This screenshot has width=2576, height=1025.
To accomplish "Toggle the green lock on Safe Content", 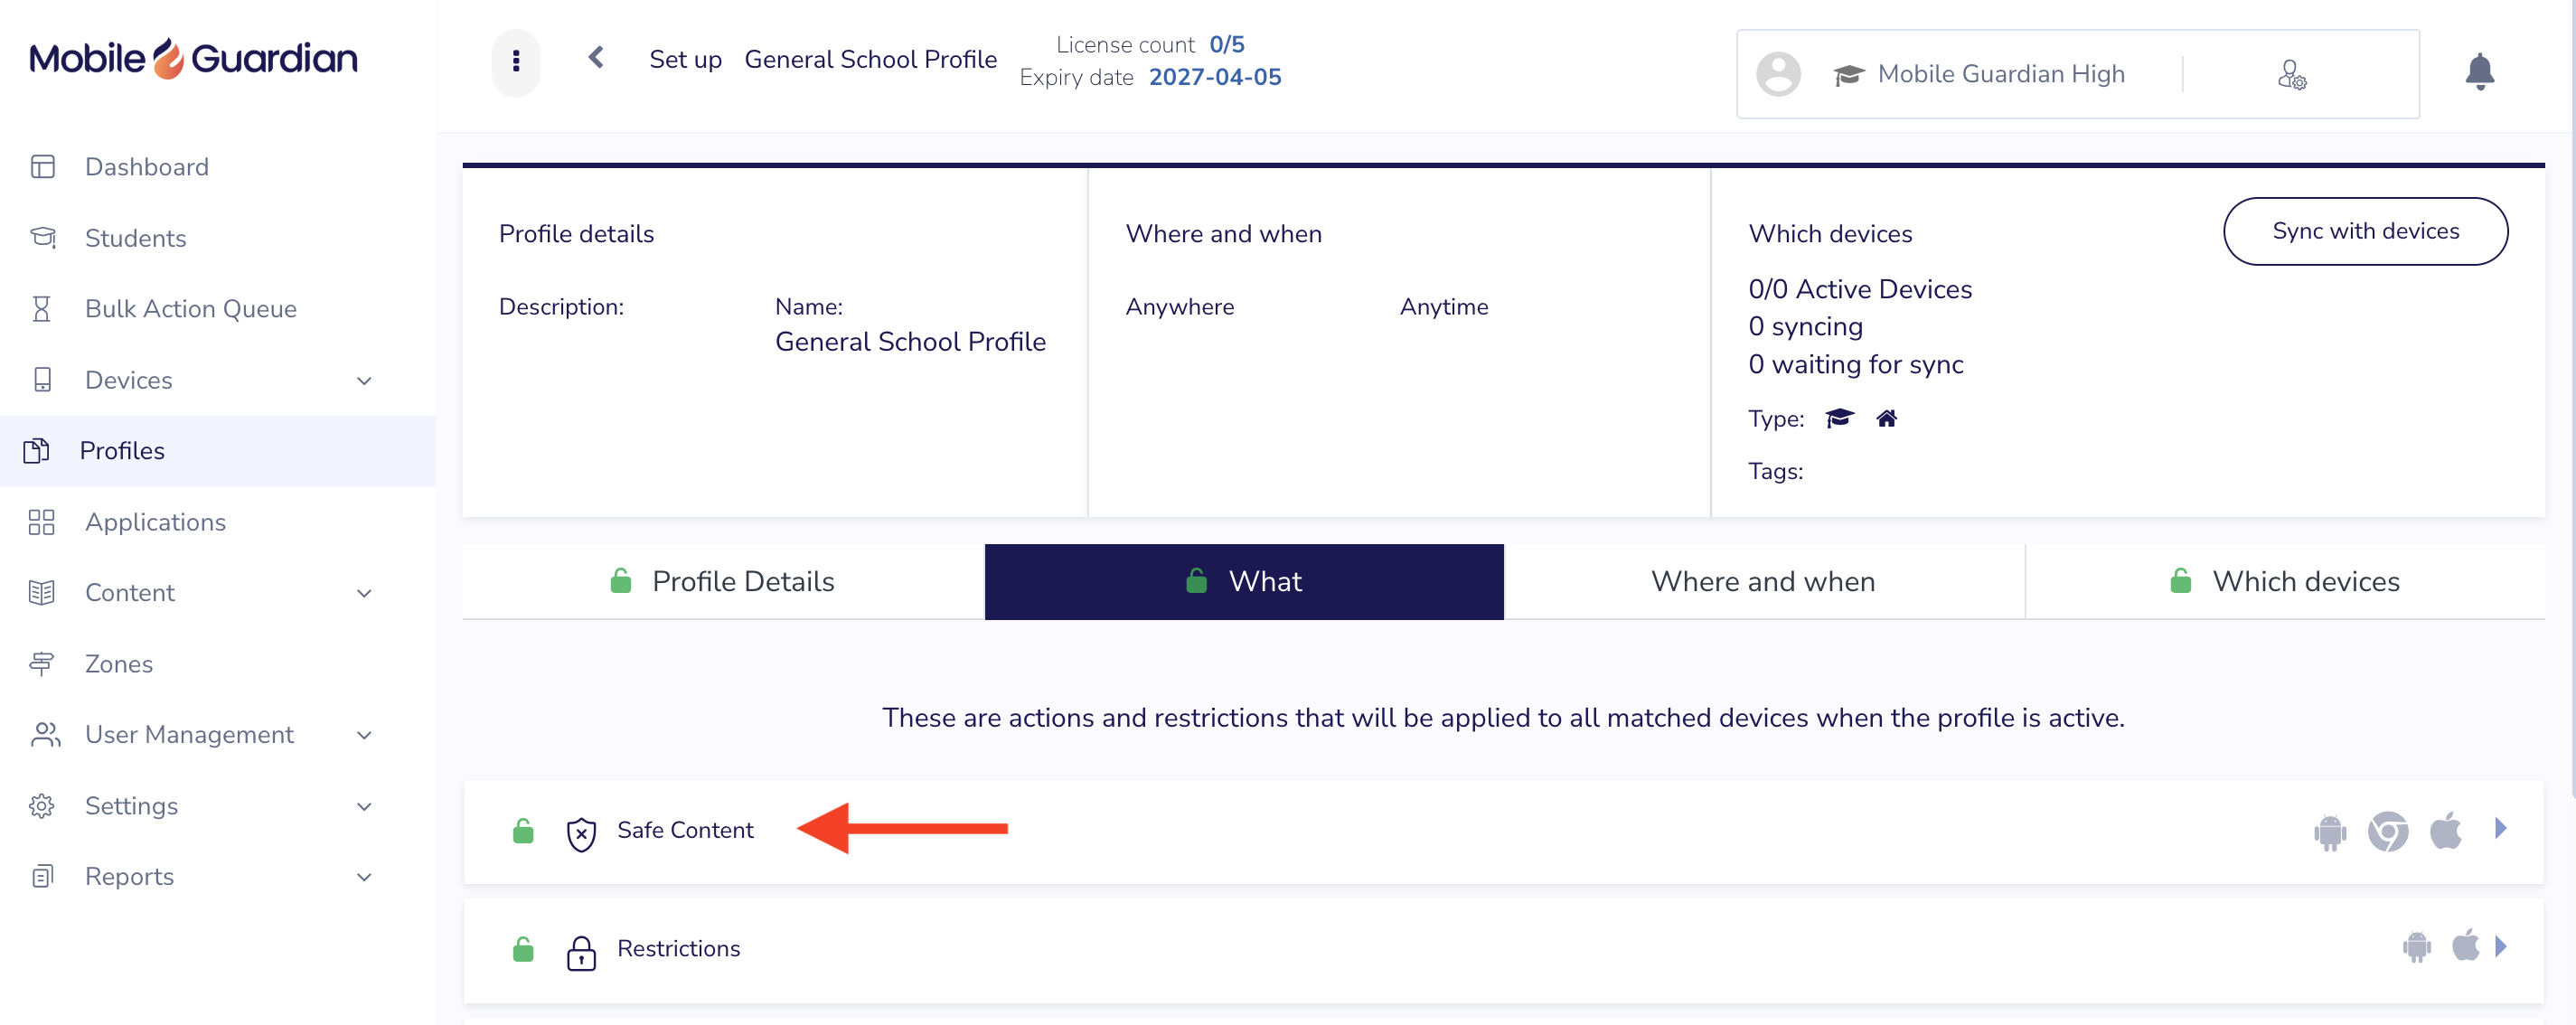I will pos(523,830).
